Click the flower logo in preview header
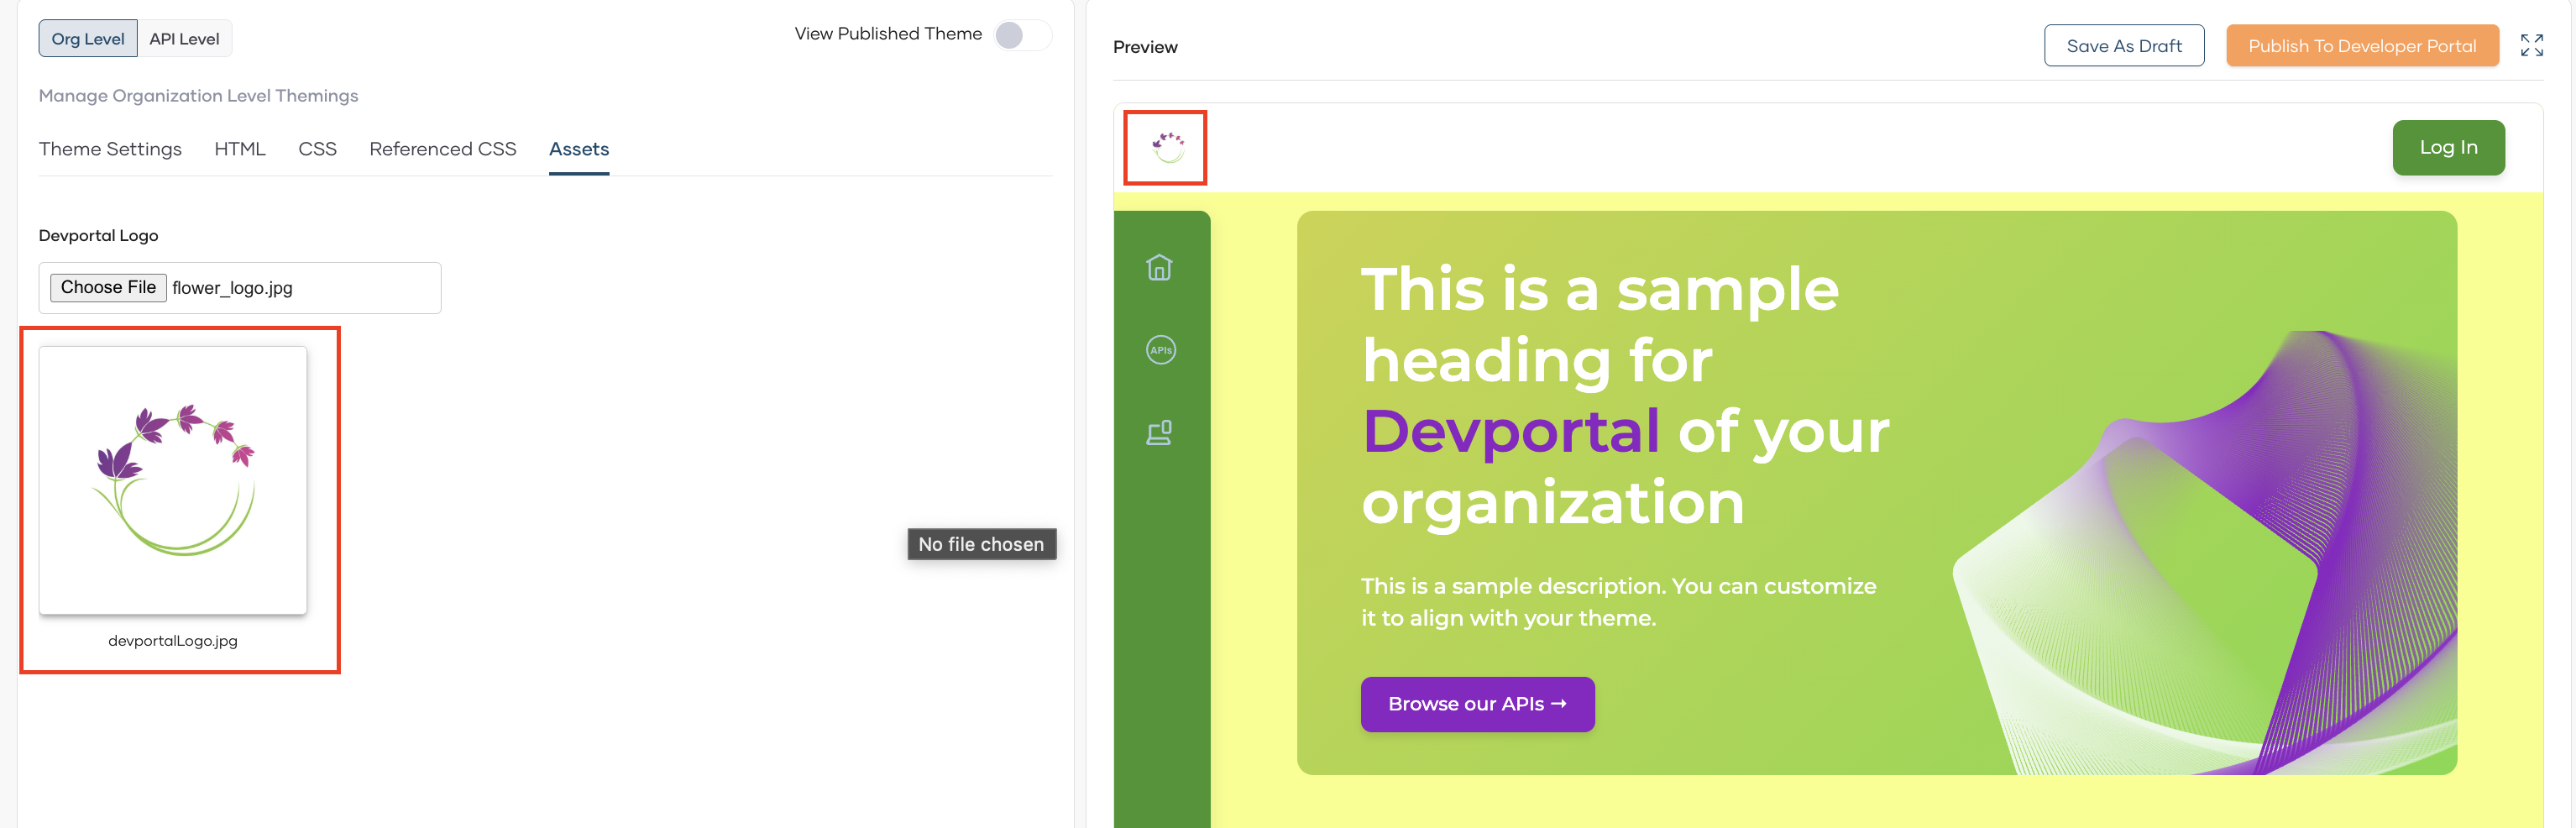Image resolution: width=2576 pixels, height=828 pixels. tap(1166, 148)
